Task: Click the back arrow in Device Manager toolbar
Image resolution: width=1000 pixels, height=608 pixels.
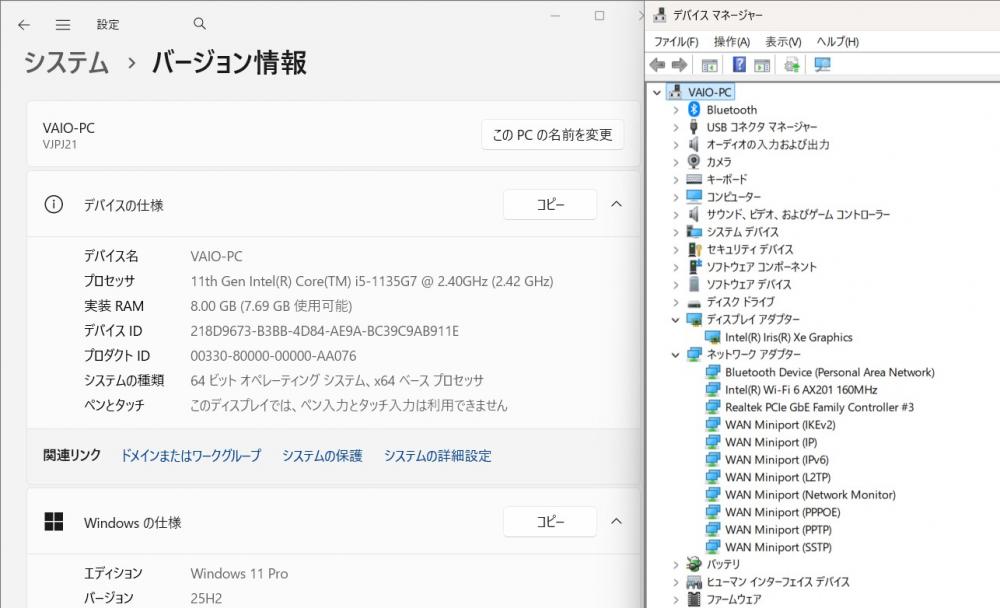Action: coord(657,64)
